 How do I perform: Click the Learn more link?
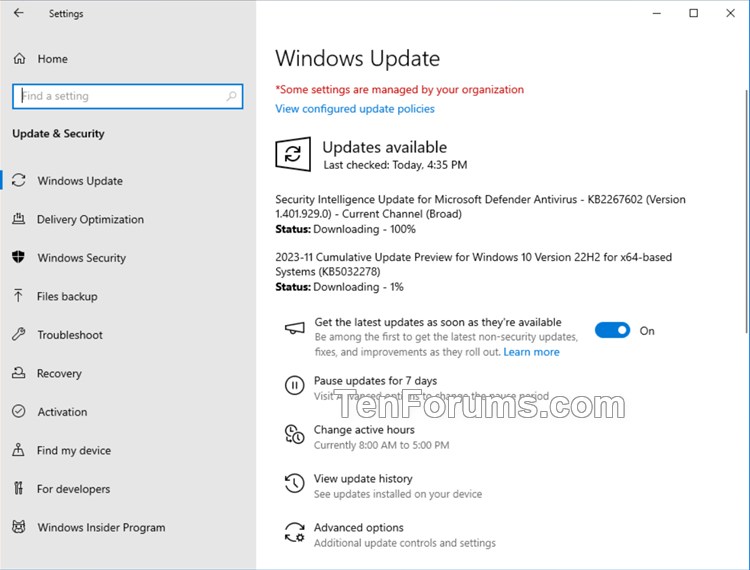pos(531,352)
